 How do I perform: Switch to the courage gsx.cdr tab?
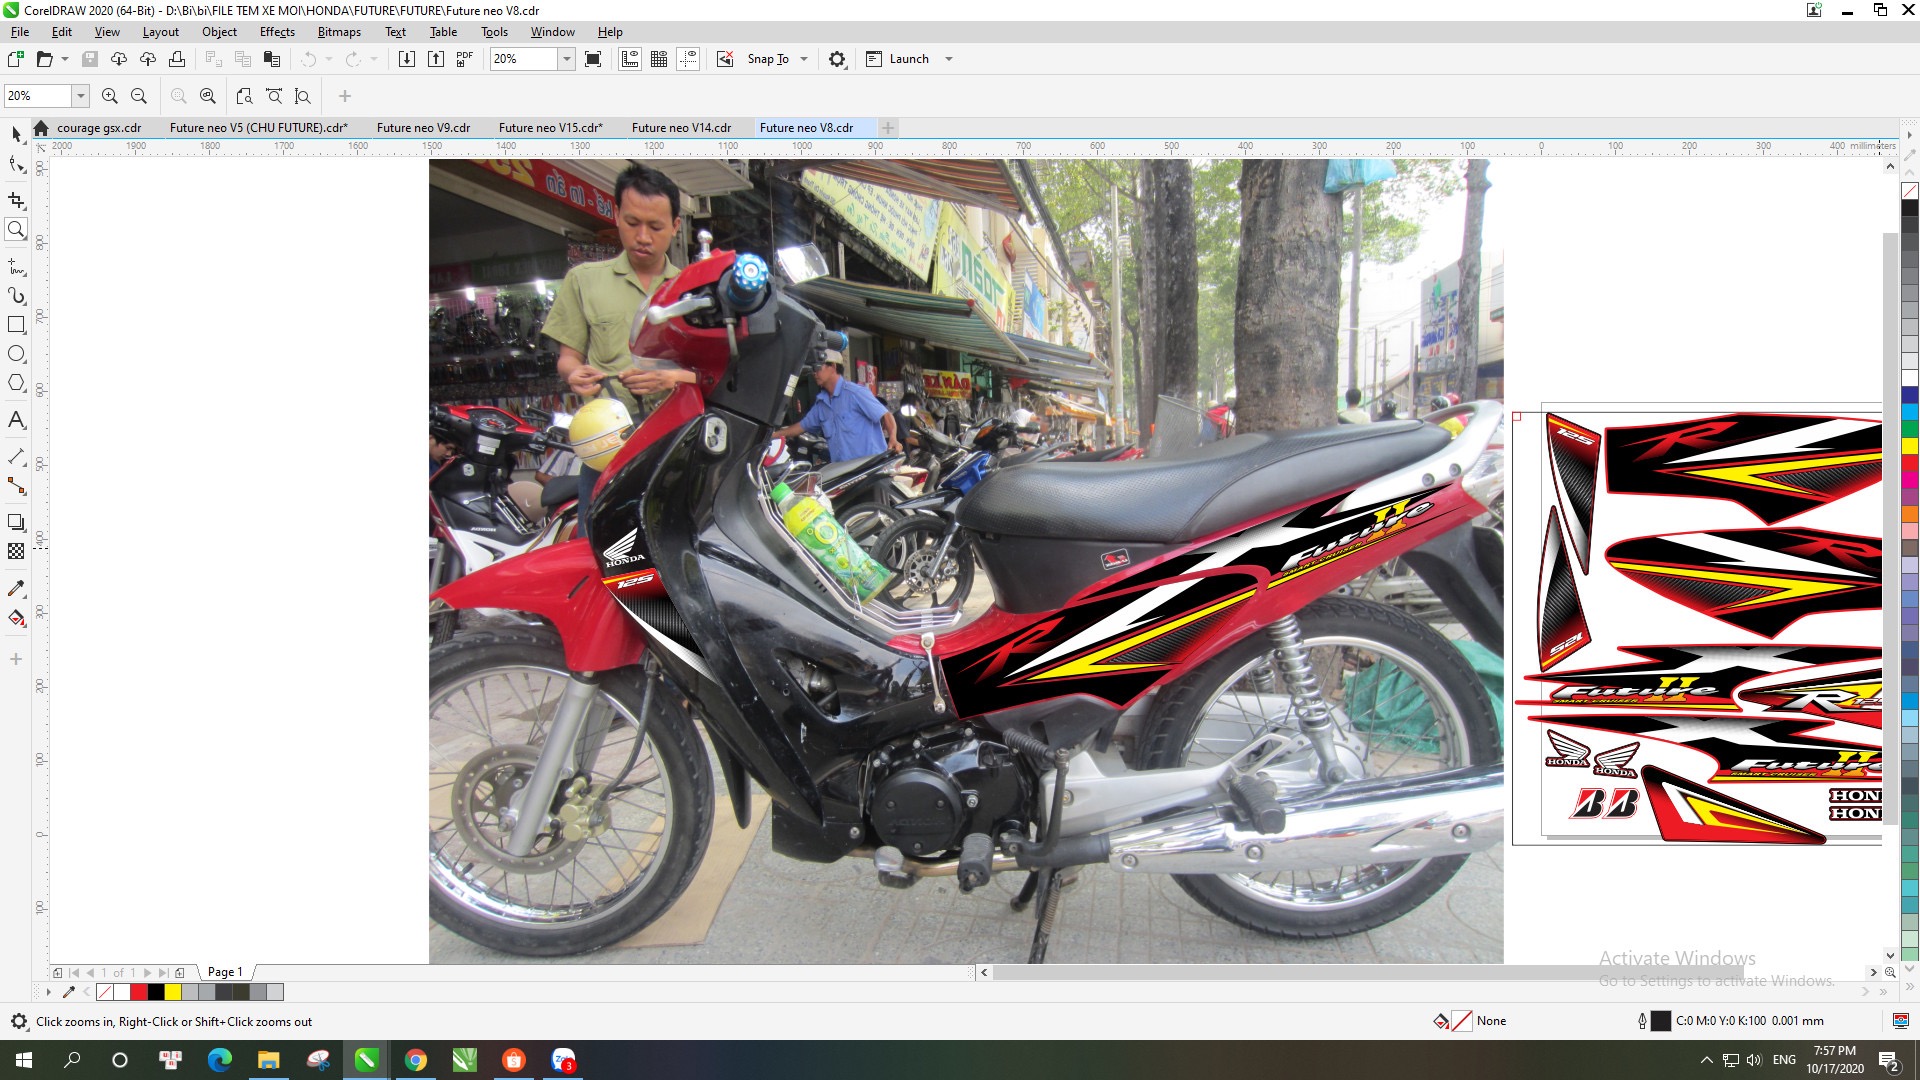(x=99, y=128)
